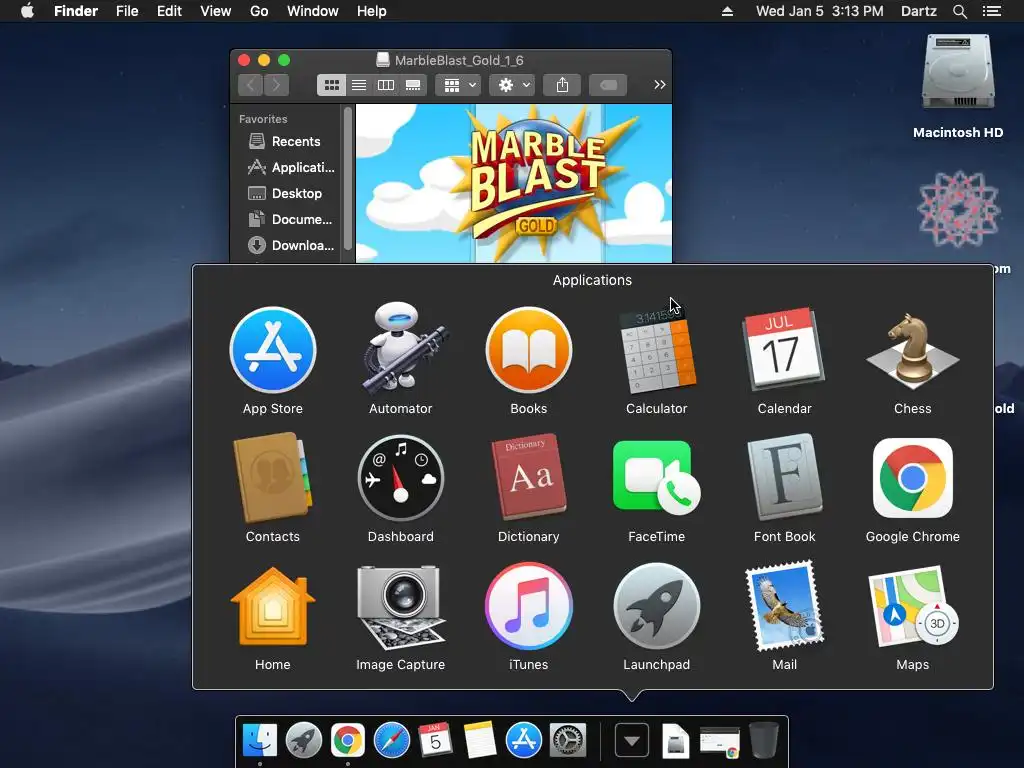Open the Go menu
This screenshot has height=768, width=1024.
tap(259, 11)
